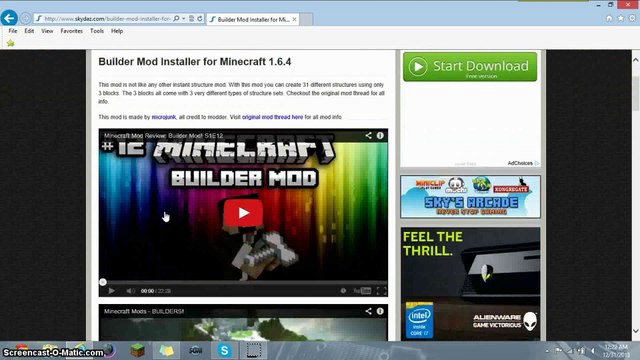Open a new blank tab
This screenshot has height=360, width=640.
(307, 19)
